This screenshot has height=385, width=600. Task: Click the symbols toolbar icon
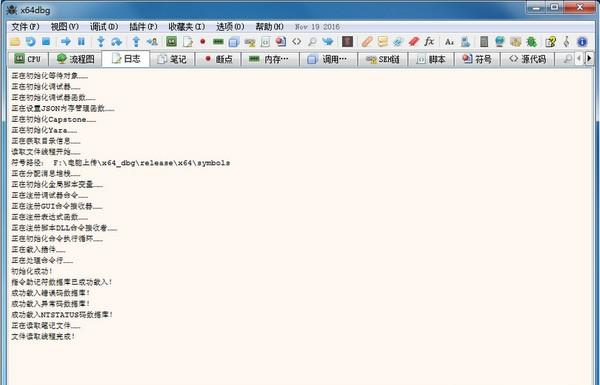(x=281, y=41)
